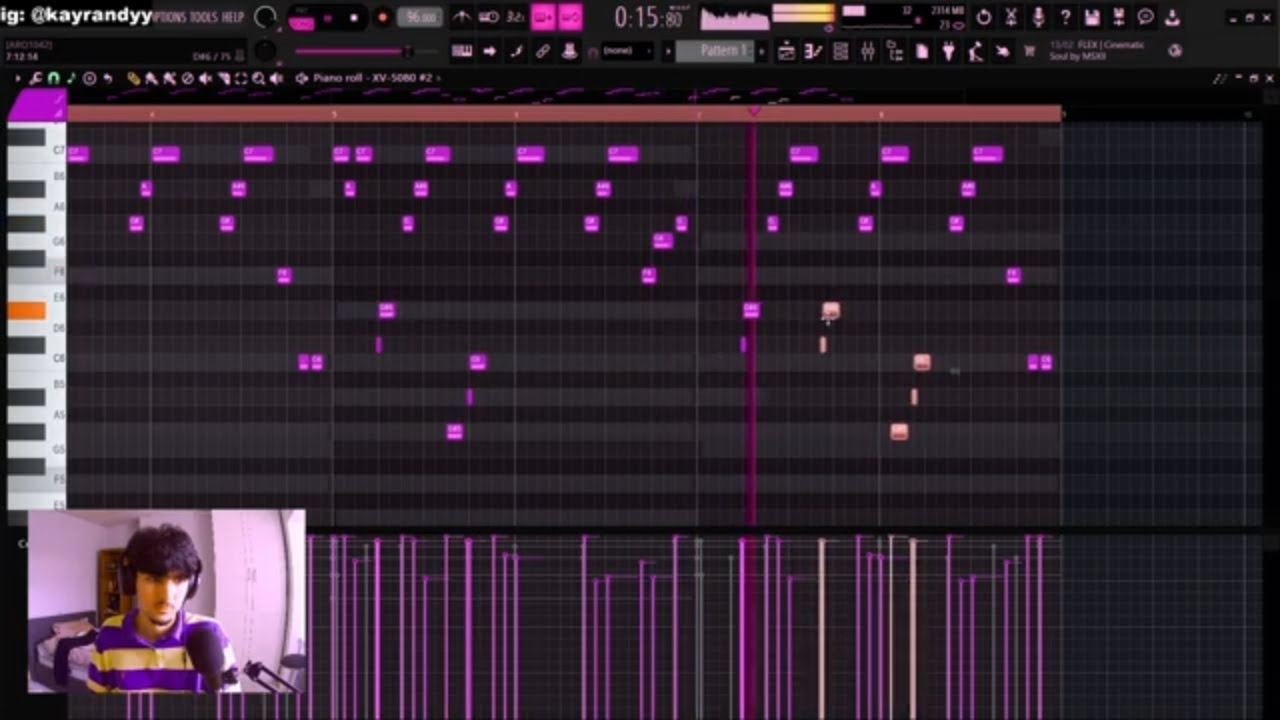This screenshot has width=1280, height=720.
Task: Toggle typing keyboard to piano icon
Action: point(462,51)
